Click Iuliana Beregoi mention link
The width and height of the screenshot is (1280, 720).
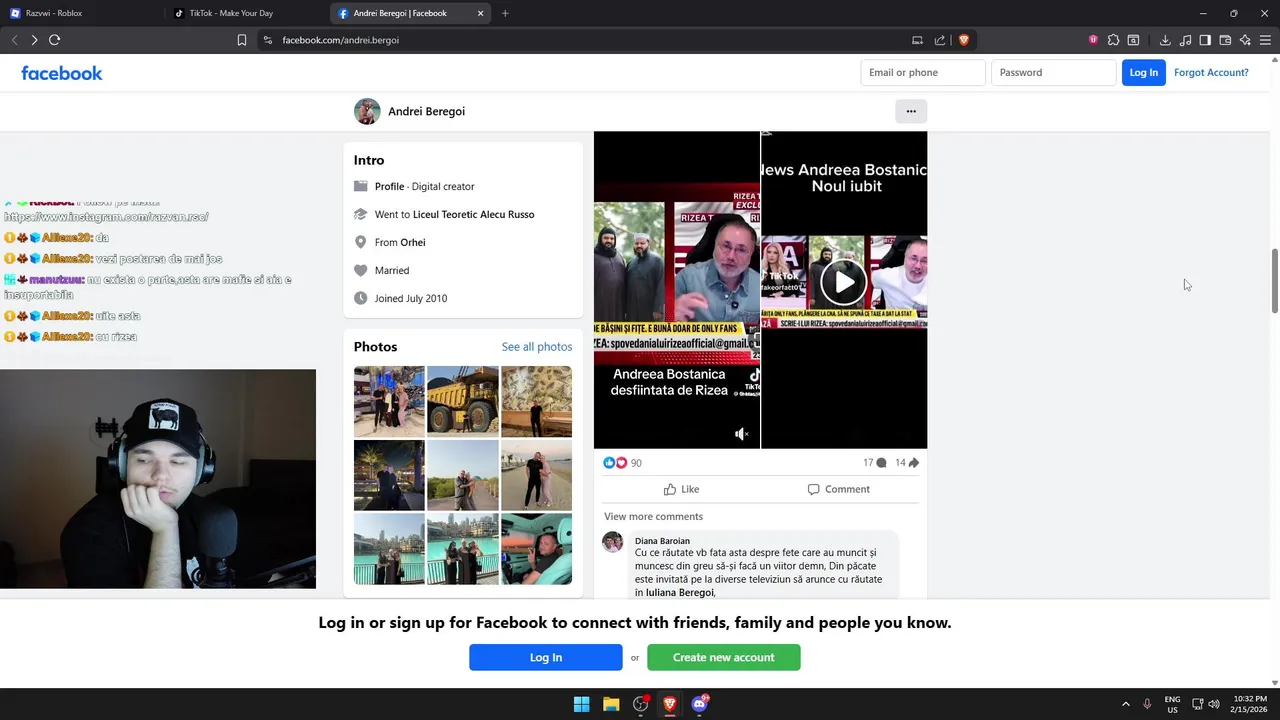tap(680, 592)
